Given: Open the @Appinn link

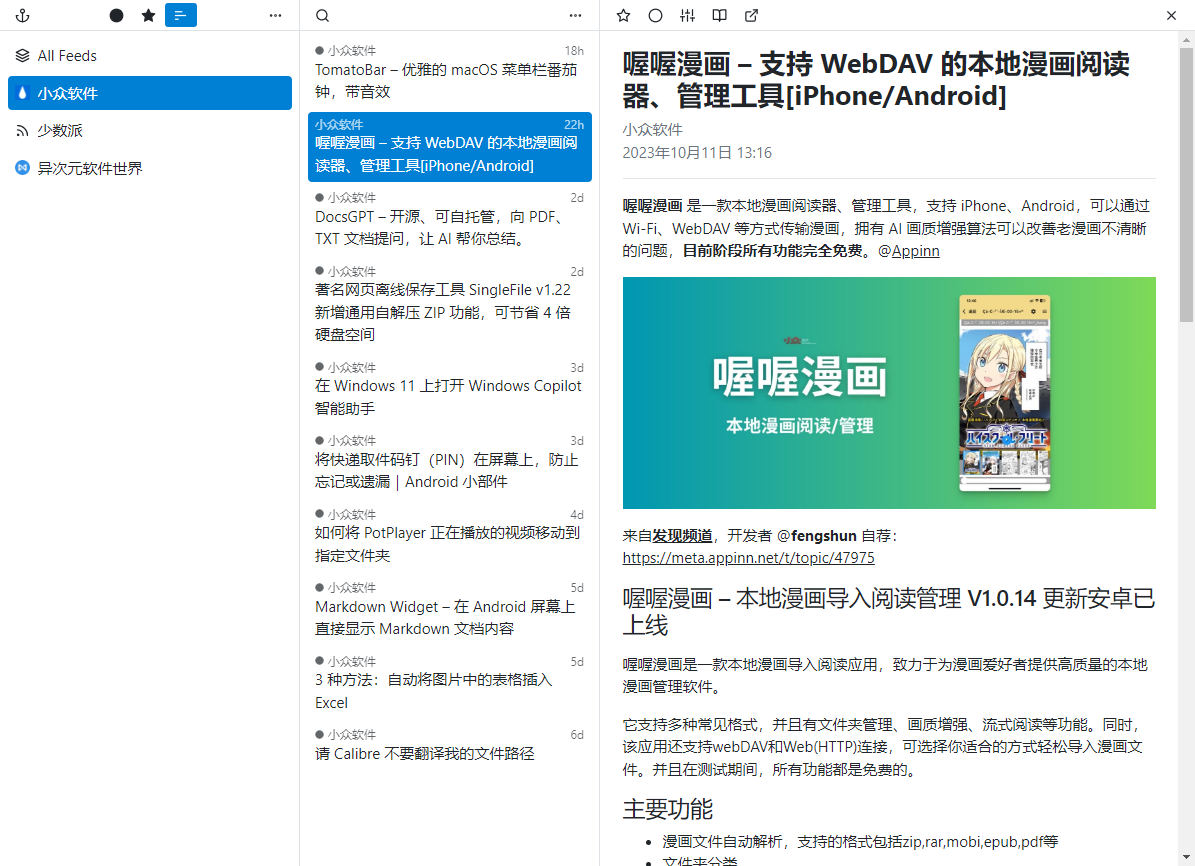Looking at the screenshot, I should coord(915,251).
